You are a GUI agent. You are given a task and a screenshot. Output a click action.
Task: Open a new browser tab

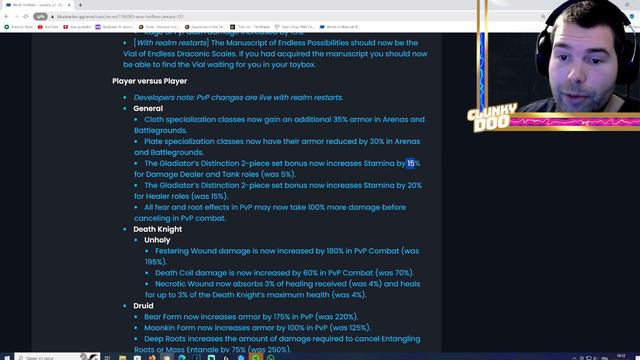(80, 5)
